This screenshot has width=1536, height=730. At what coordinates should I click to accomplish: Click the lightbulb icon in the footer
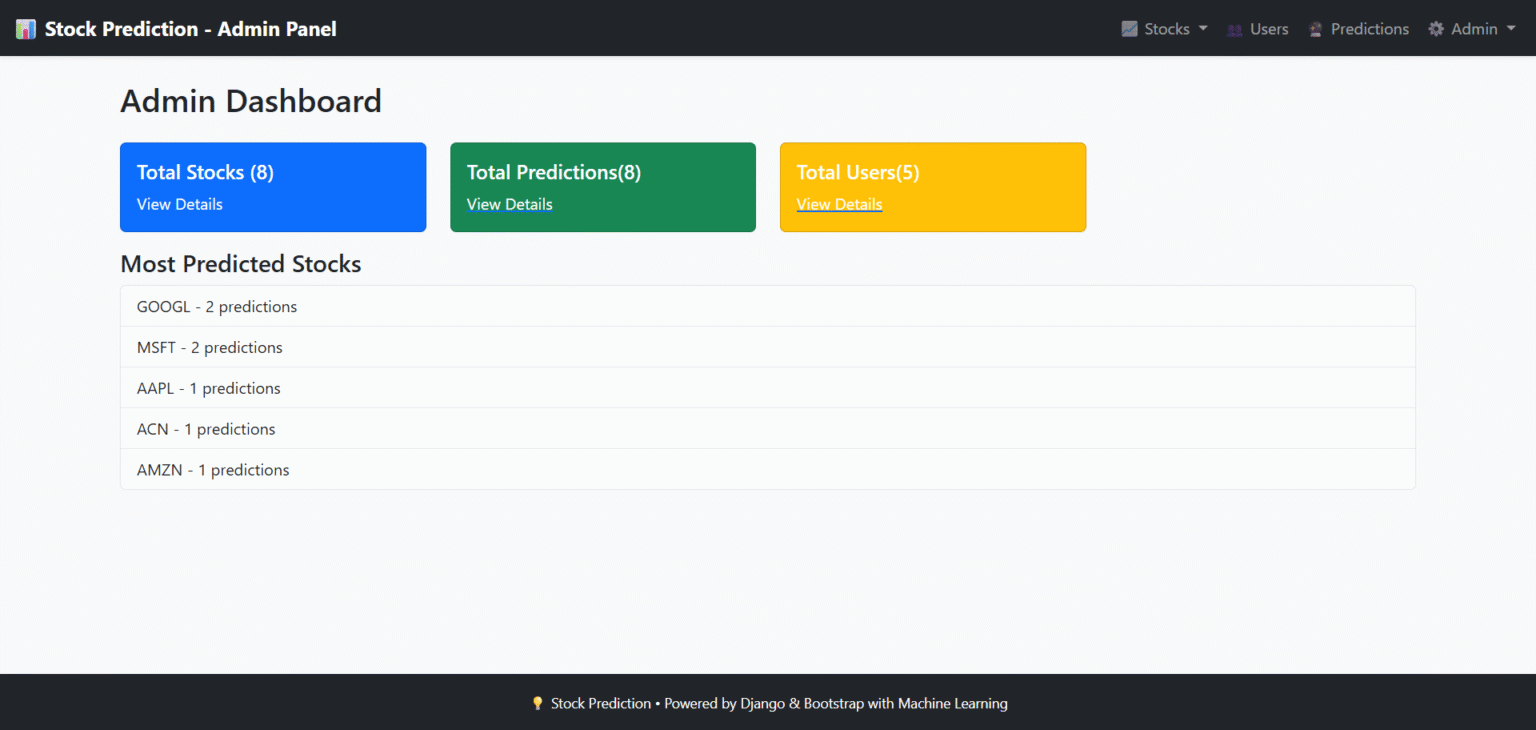(x=538, y=703)
